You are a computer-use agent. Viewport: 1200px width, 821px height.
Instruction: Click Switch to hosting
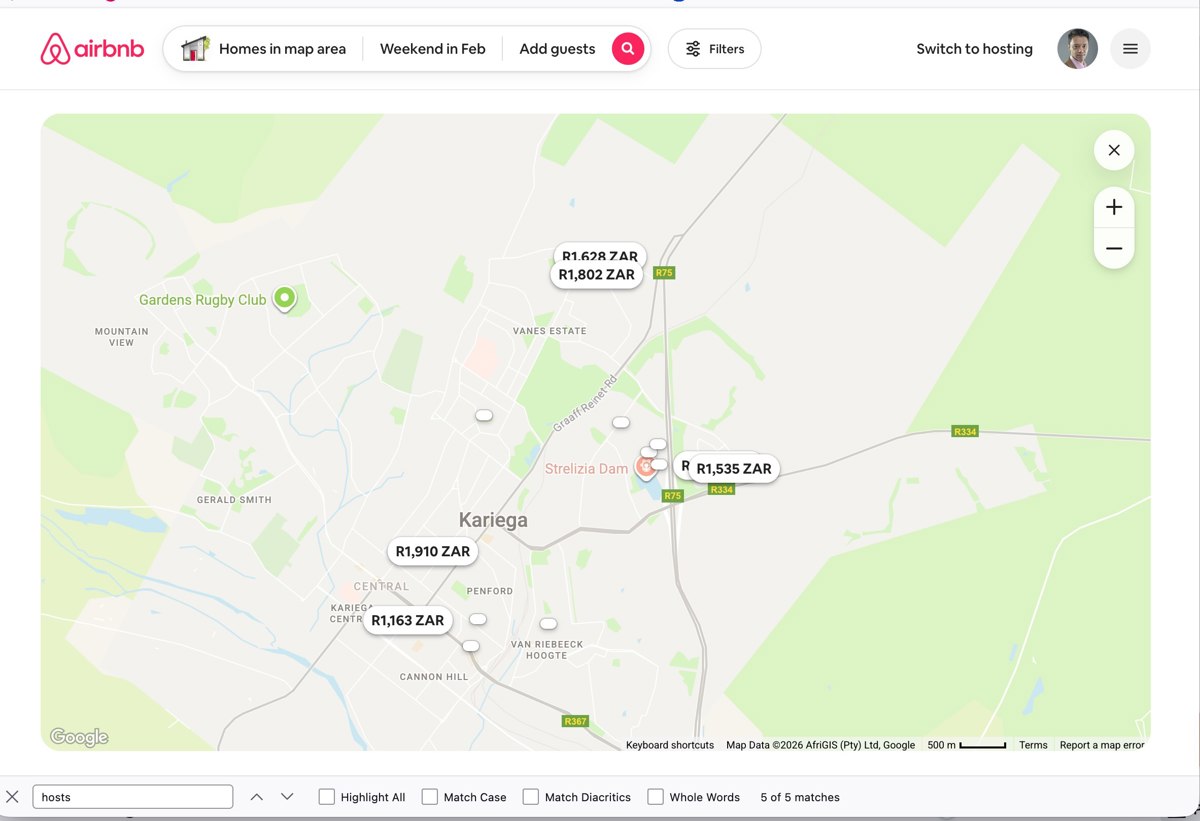[974, 49]
